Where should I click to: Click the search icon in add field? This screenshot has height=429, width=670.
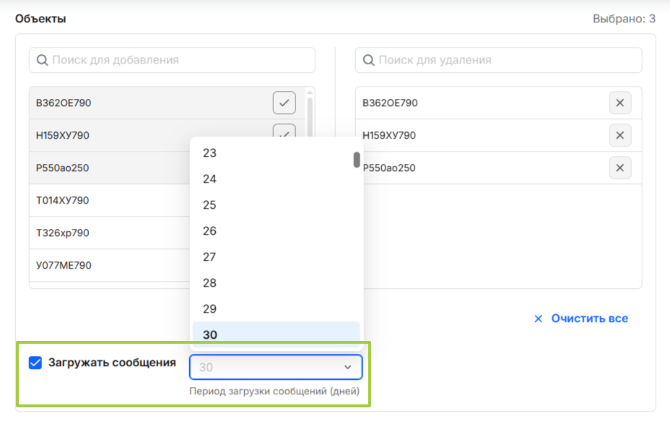pos(42,60)
